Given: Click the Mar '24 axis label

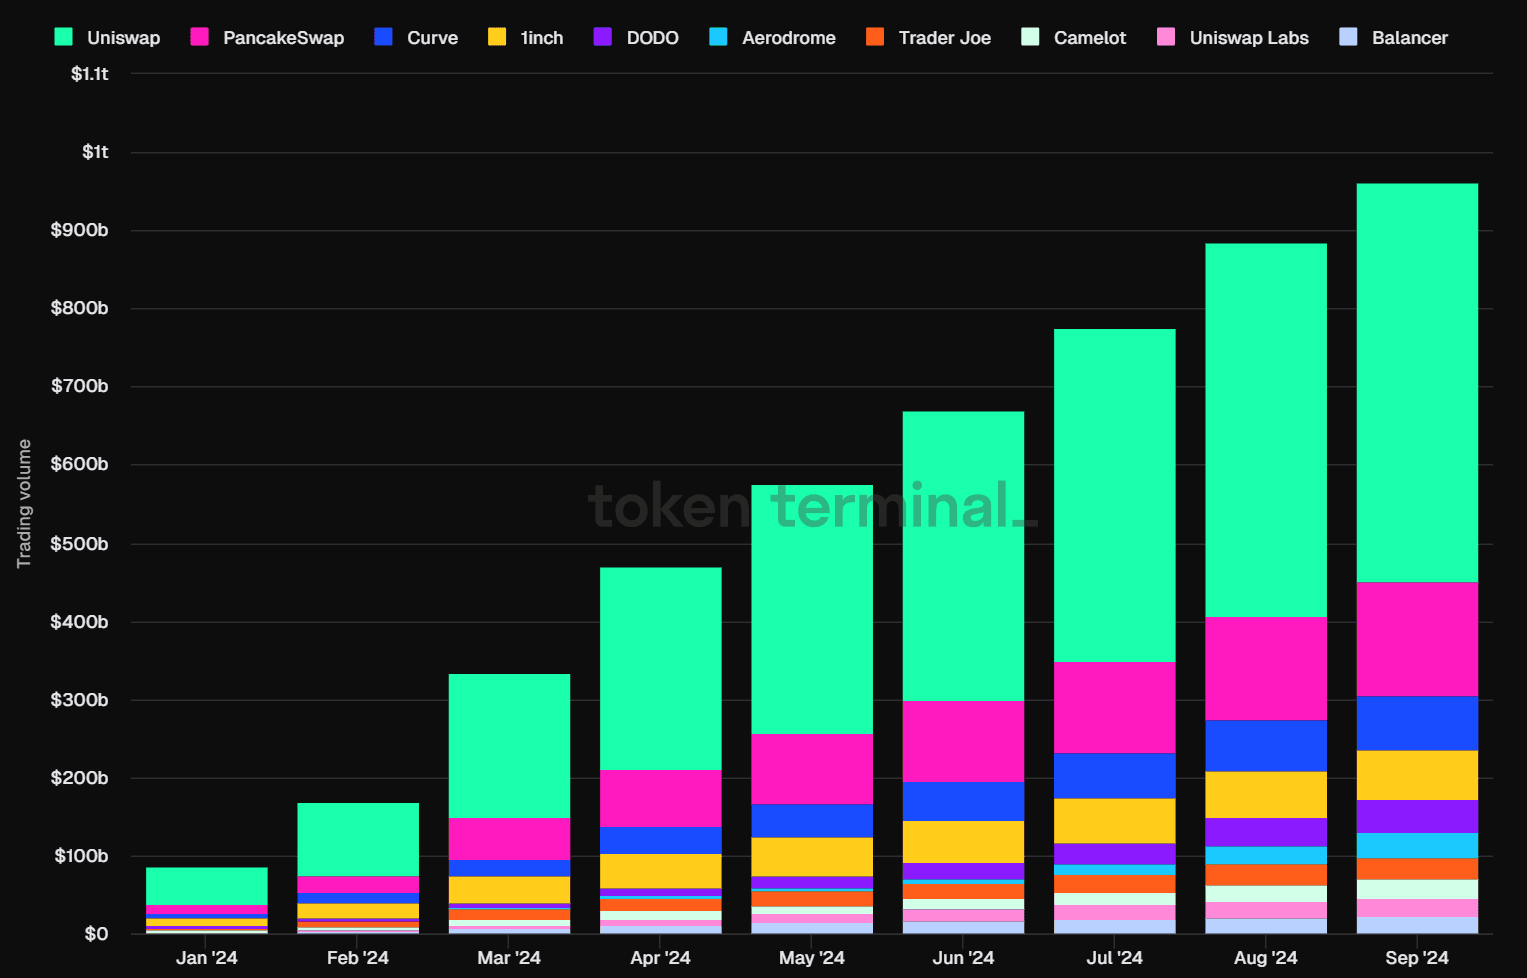Looking at the screenshot, I should pos(509,958).
